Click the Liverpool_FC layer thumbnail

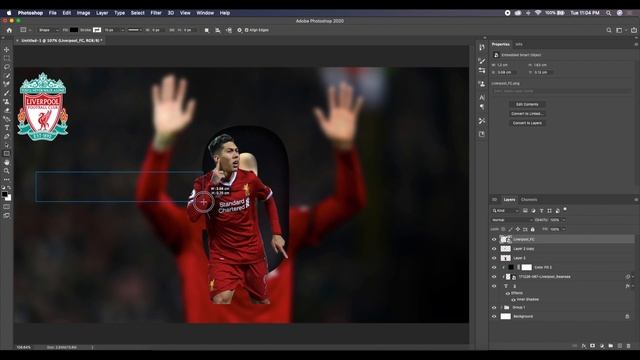(506, 240)
